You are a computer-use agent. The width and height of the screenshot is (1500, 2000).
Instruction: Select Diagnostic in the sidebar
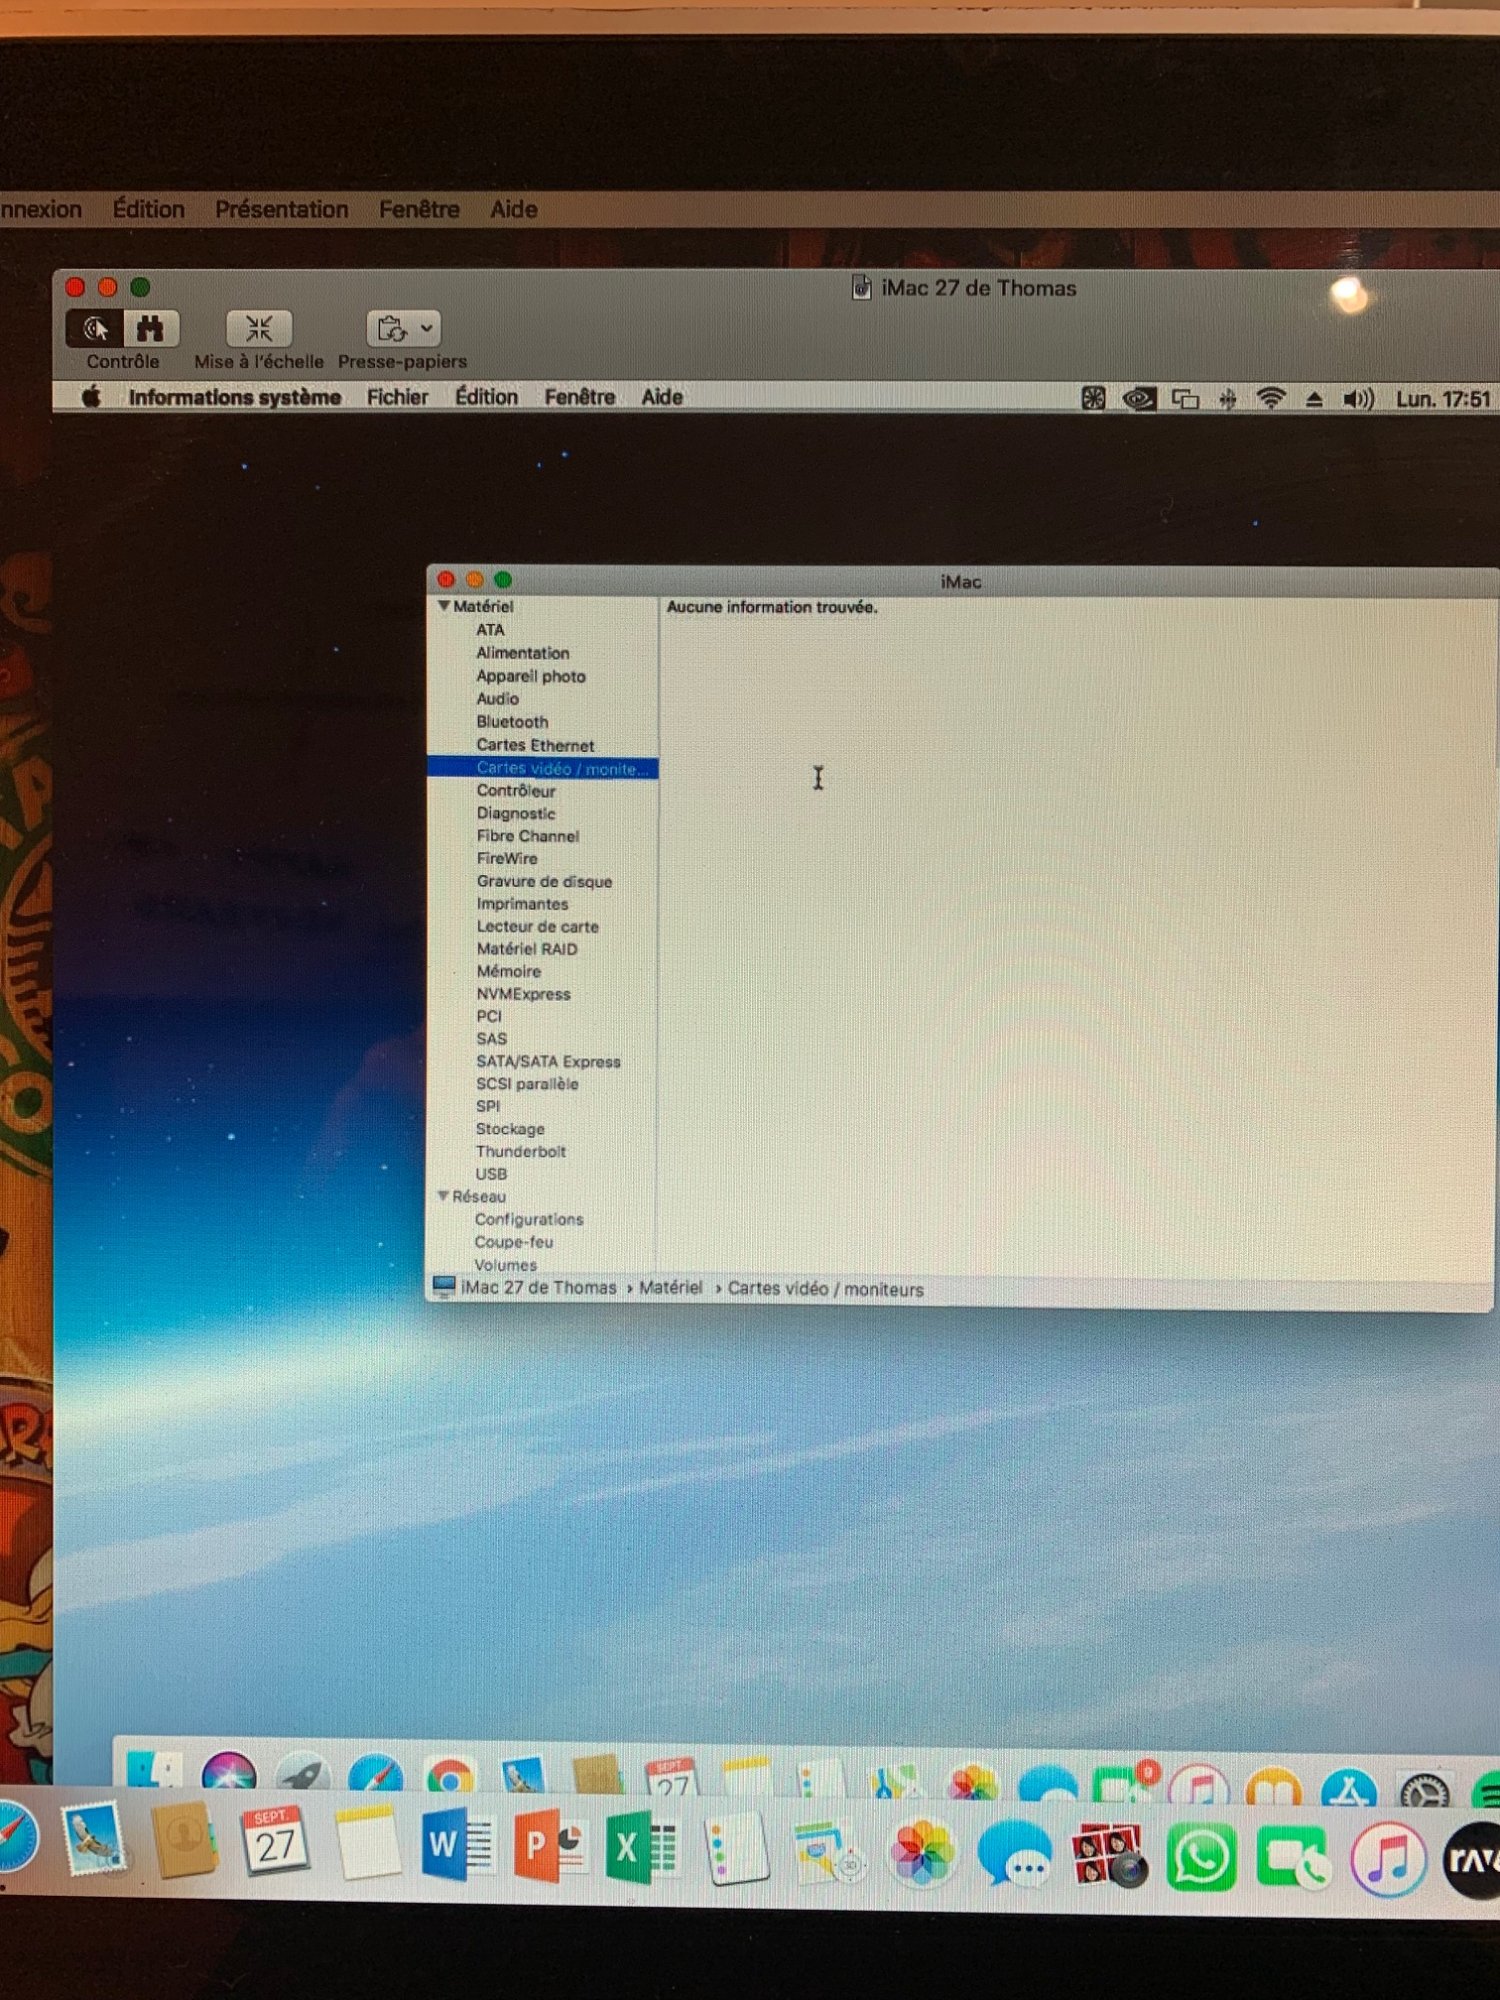516,814
